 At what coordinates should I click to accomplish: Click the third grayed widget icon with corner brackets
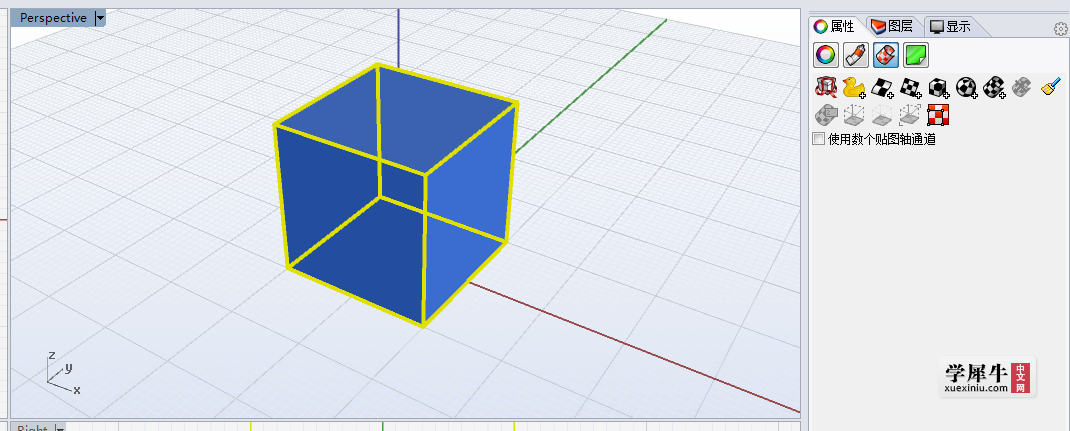tap(910, 115)
